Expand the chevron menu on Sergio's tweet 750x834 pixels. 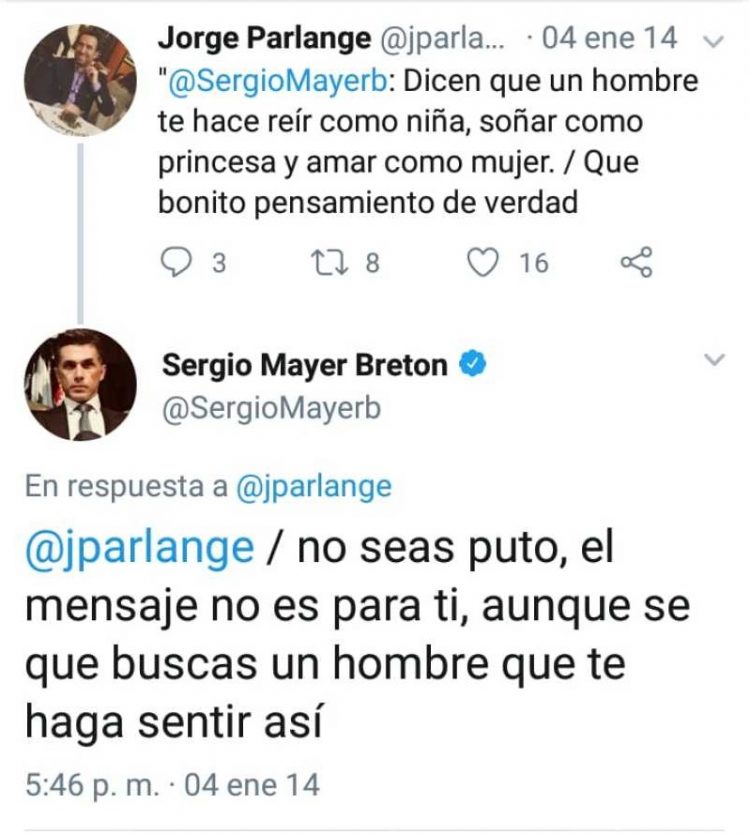coord(714,360)
